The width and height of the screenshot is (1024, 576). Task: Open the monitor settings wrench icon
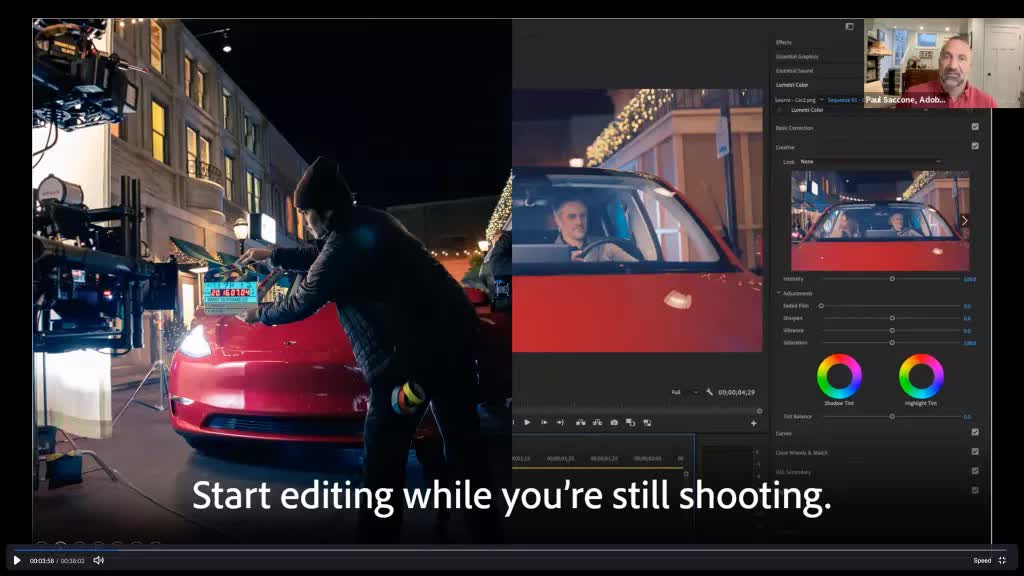coord(709,392)
